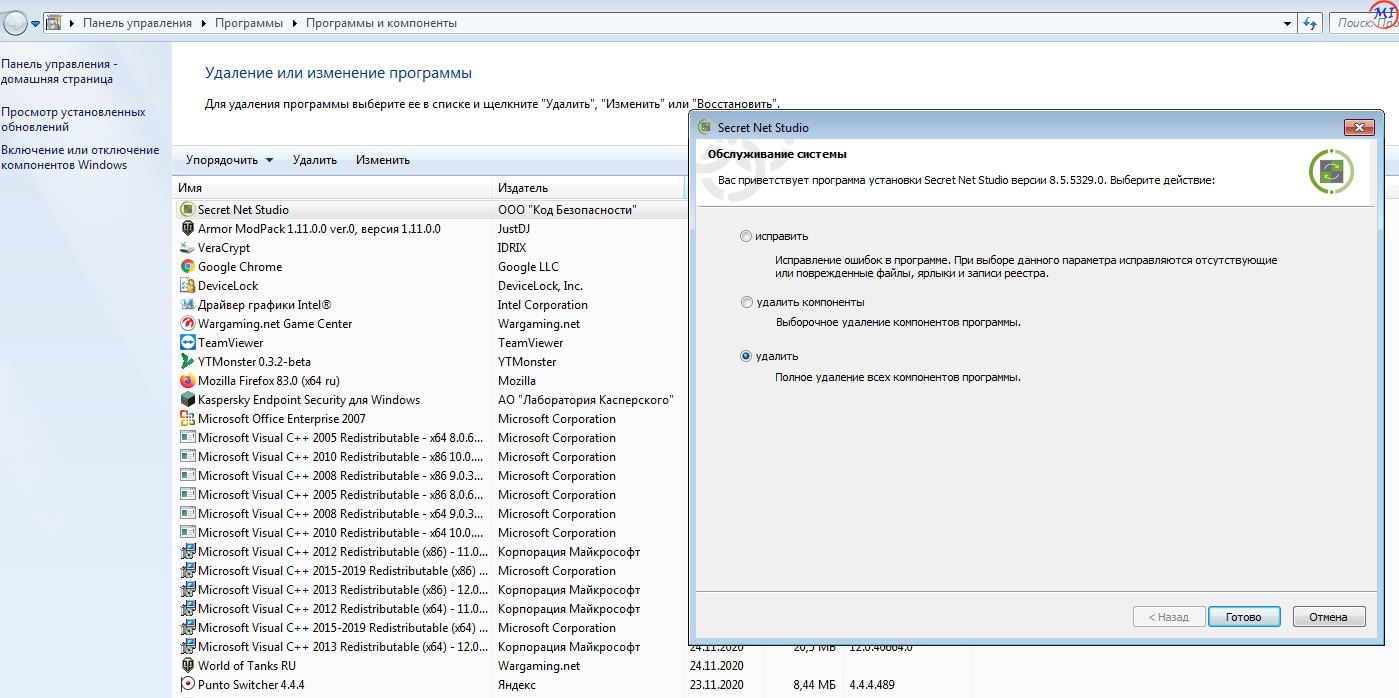
Task: Select the "АО "Лаборатория Касперского"" publisher cell
Action: tap(586, 400)
